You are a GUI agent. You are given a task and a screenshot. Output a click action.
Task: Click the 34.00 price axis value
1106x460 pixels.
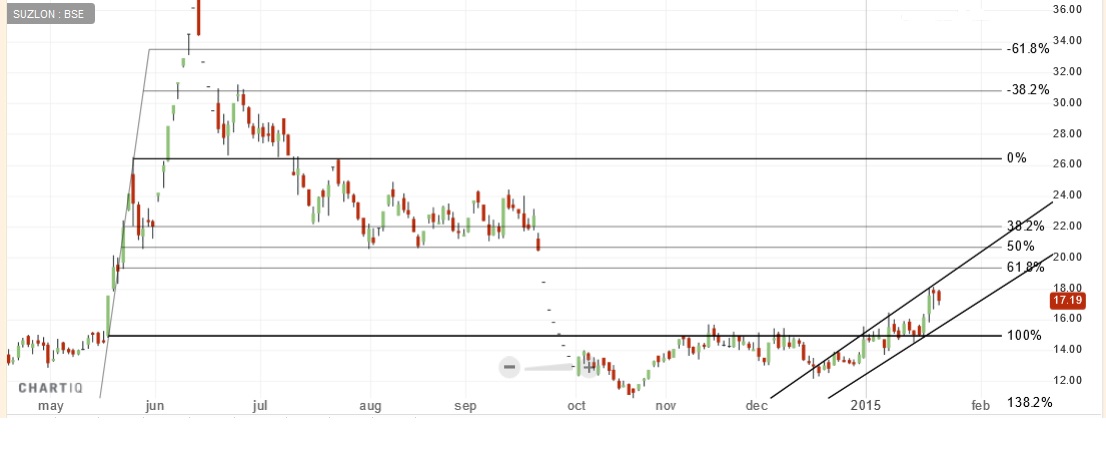point(1067,40)
